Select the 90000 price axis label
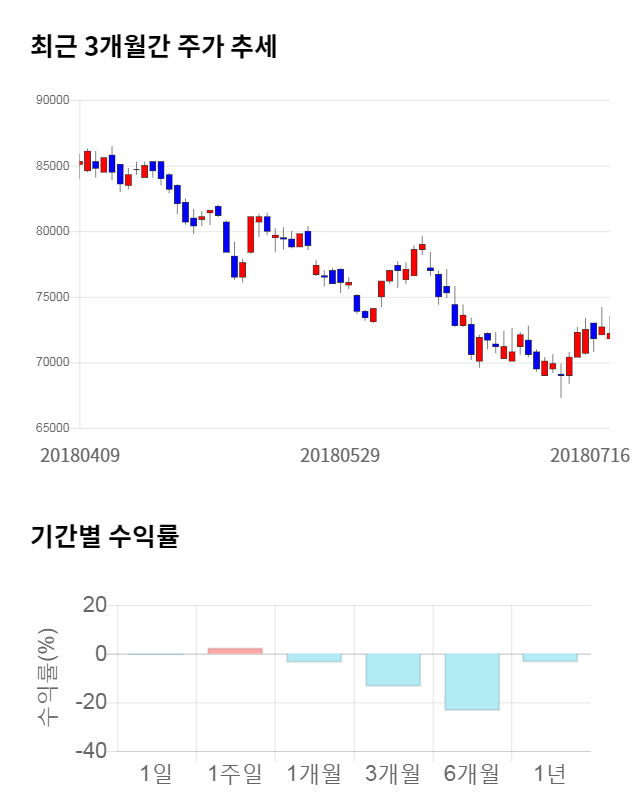The height and width of the screenshot is (810, 640). [50, 100]
